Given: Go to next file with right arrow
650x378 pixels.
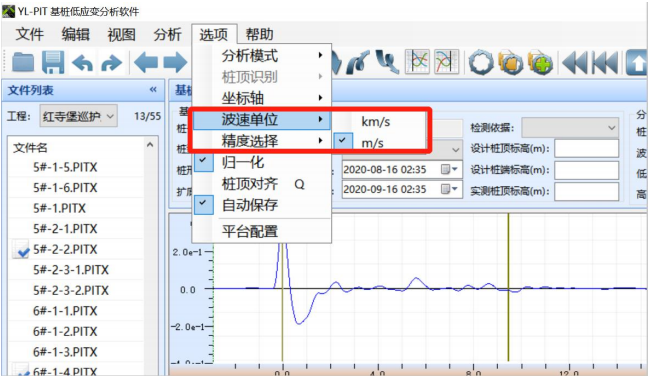Looking at the screenshot, I should pos(176,63).
